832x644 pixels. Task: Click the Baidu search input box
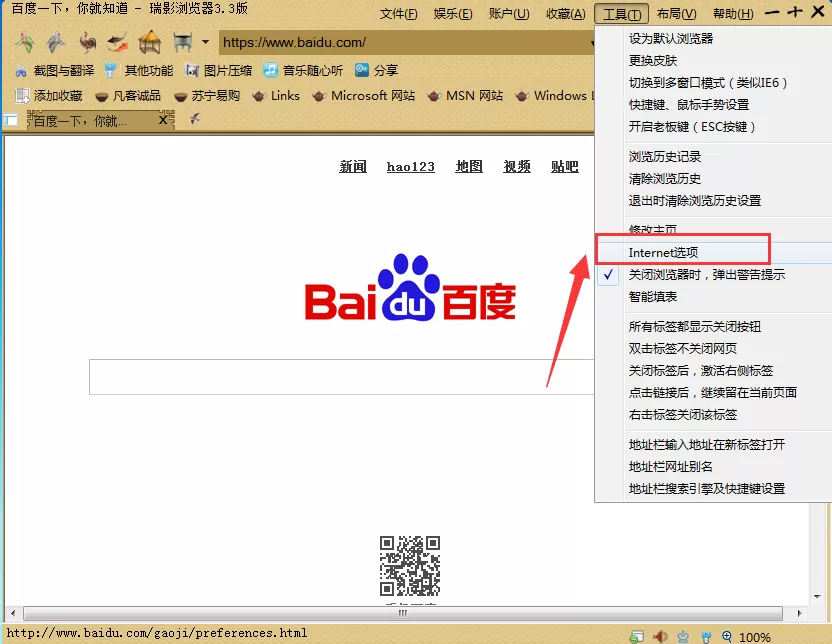[x=342, y=377]
